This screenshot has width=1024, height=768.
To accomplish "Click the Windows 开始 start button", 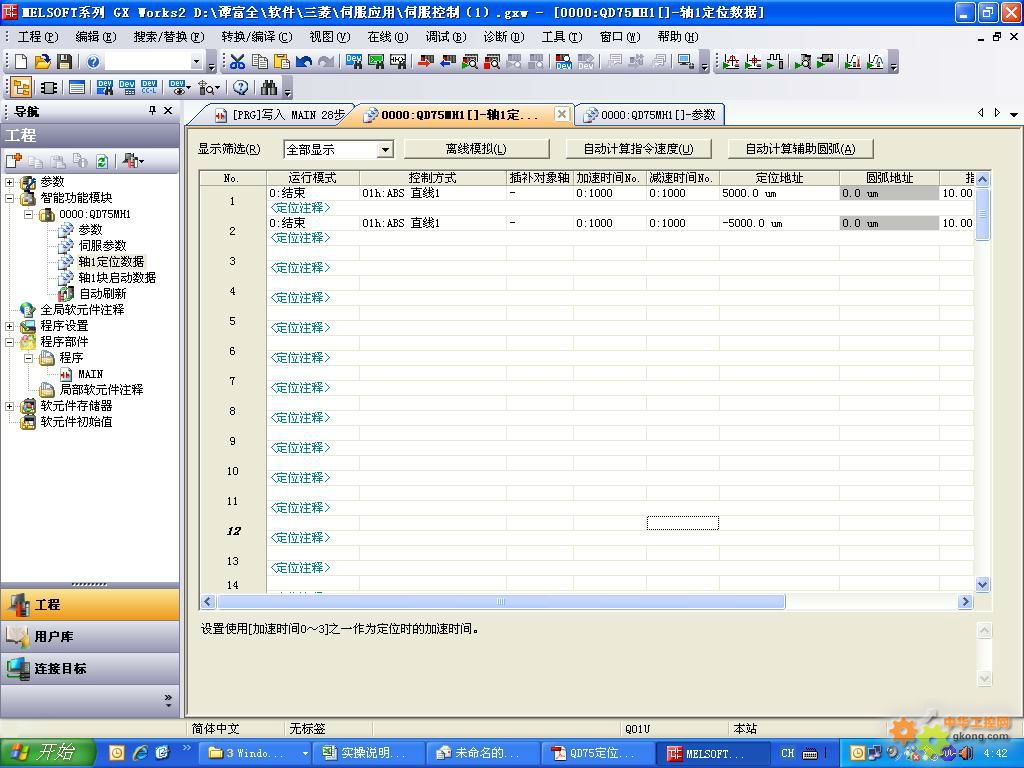I will (48, 753).
